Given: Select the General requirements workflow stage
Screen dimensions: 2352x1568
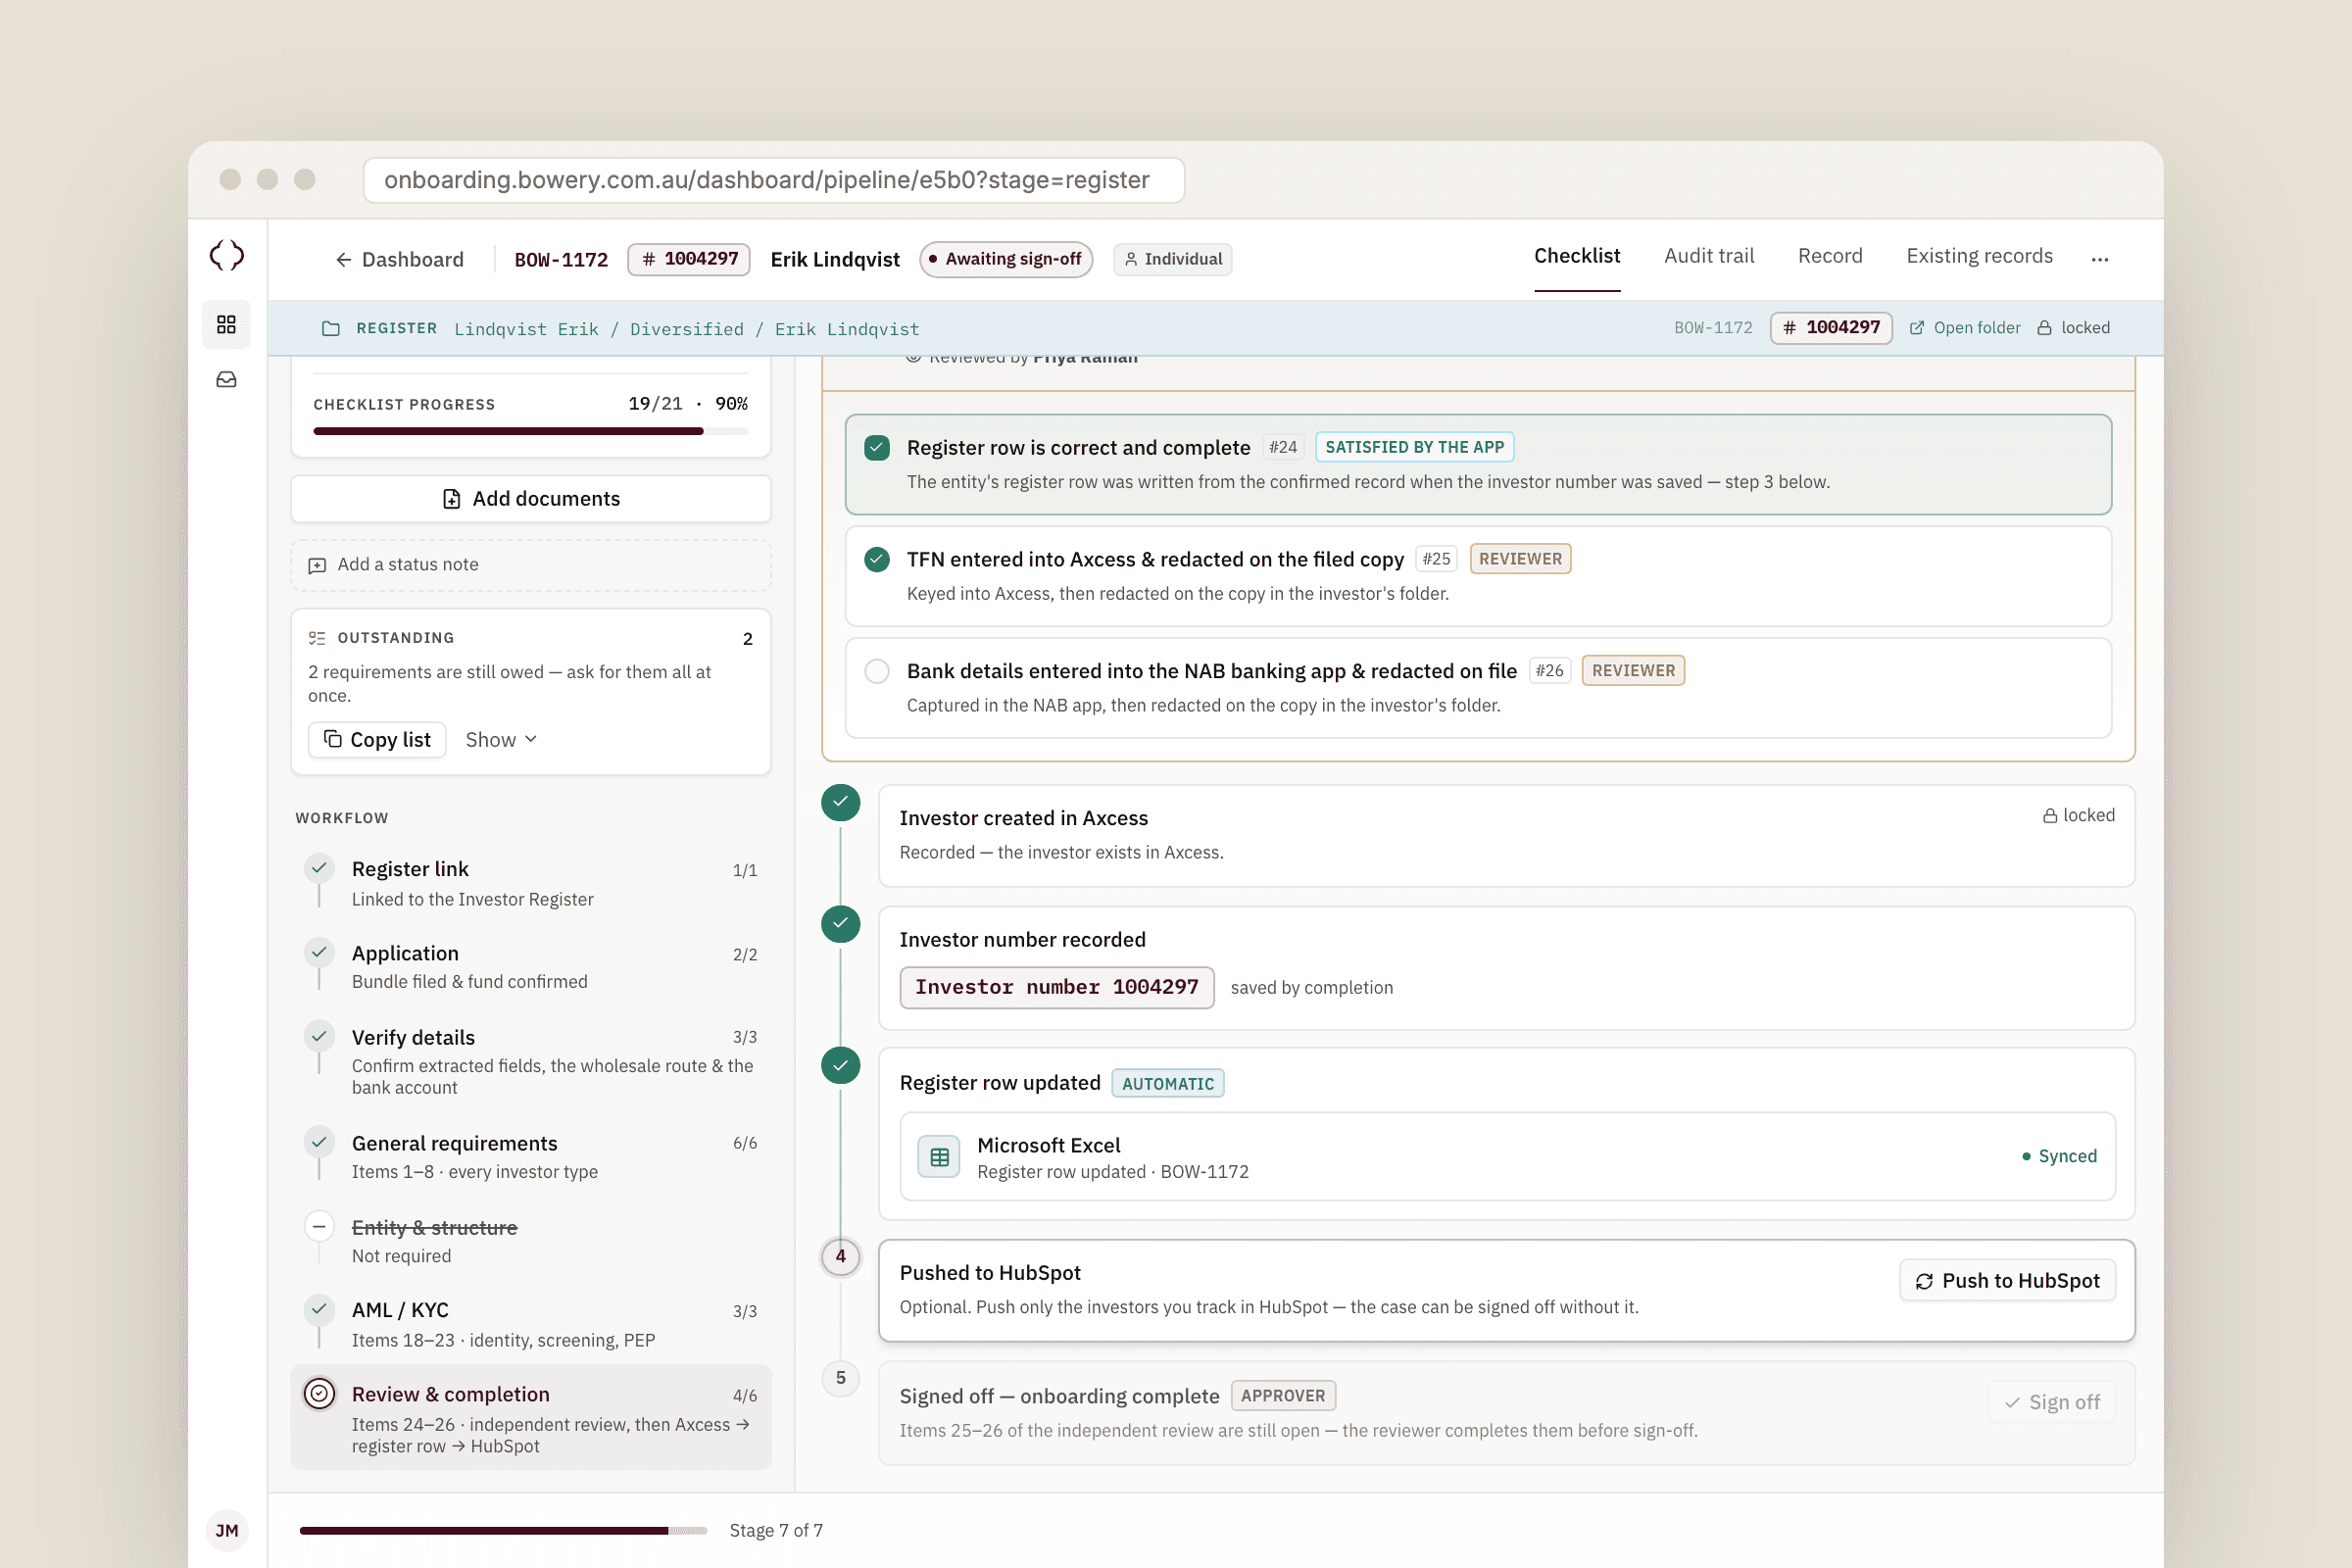Looking at the screenshot, I should click(x=531, y=1156).
